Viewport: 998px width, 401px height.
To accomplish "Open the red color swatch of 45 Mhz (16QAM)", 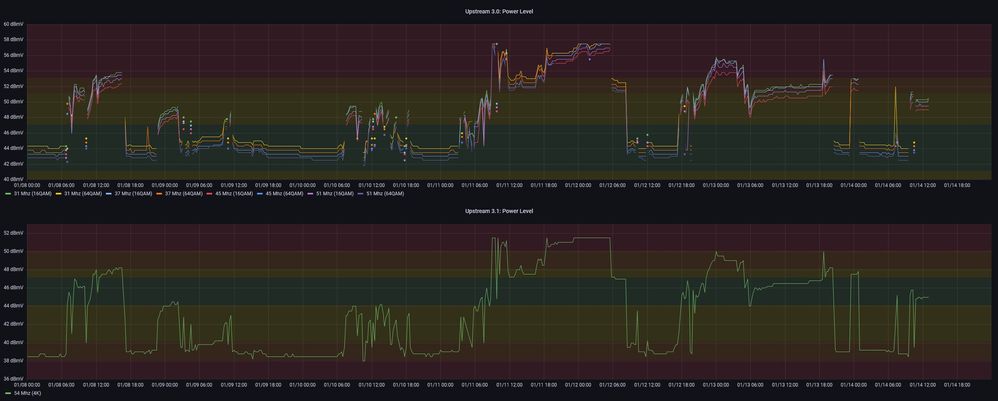I will pos(211,193).
